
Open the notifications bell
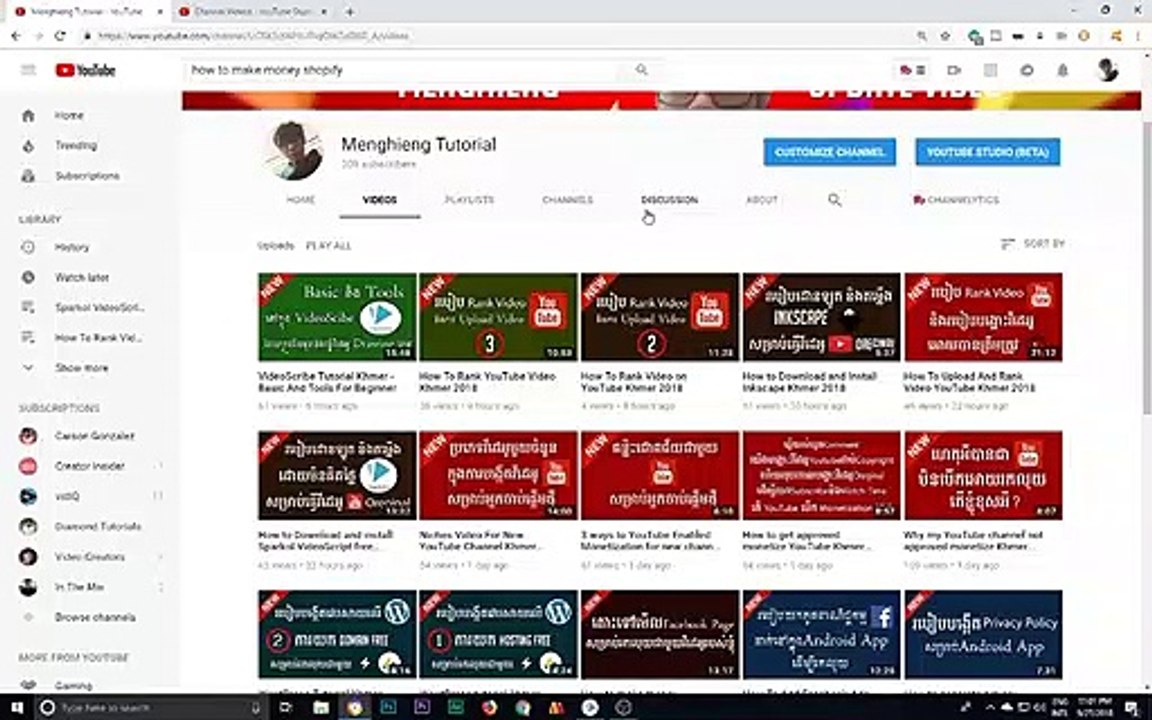[x=1062, y=71]
